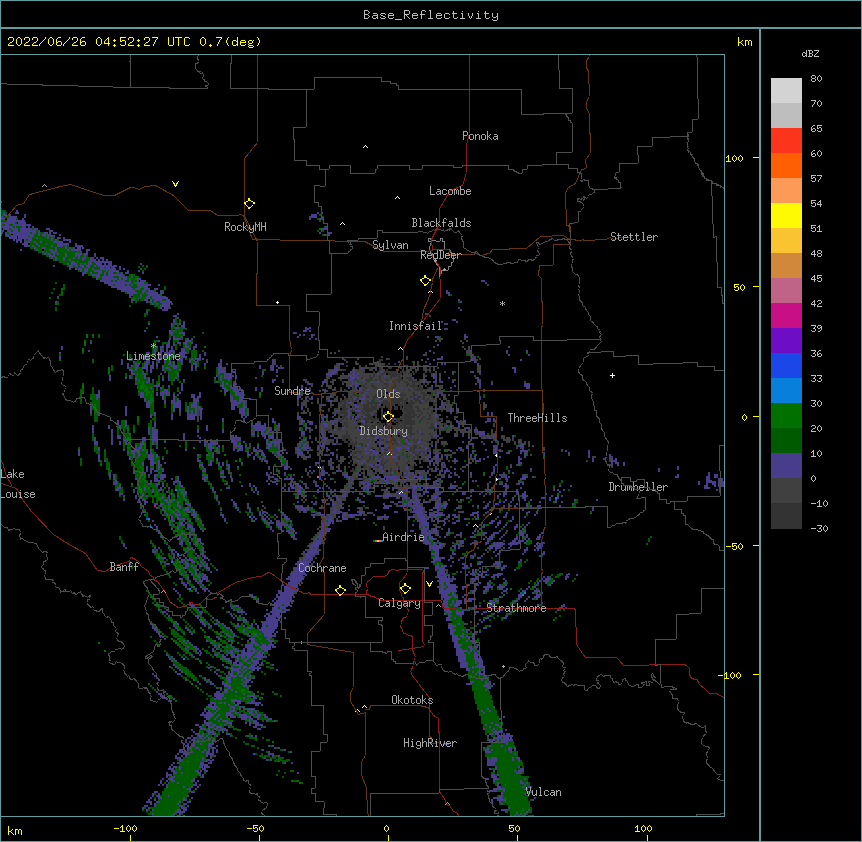Screen dimensions: 862x842
Task: Select the dark green 20-10 dBZ legend swatch
Action: pyautogui.click(x=786, y=441)
